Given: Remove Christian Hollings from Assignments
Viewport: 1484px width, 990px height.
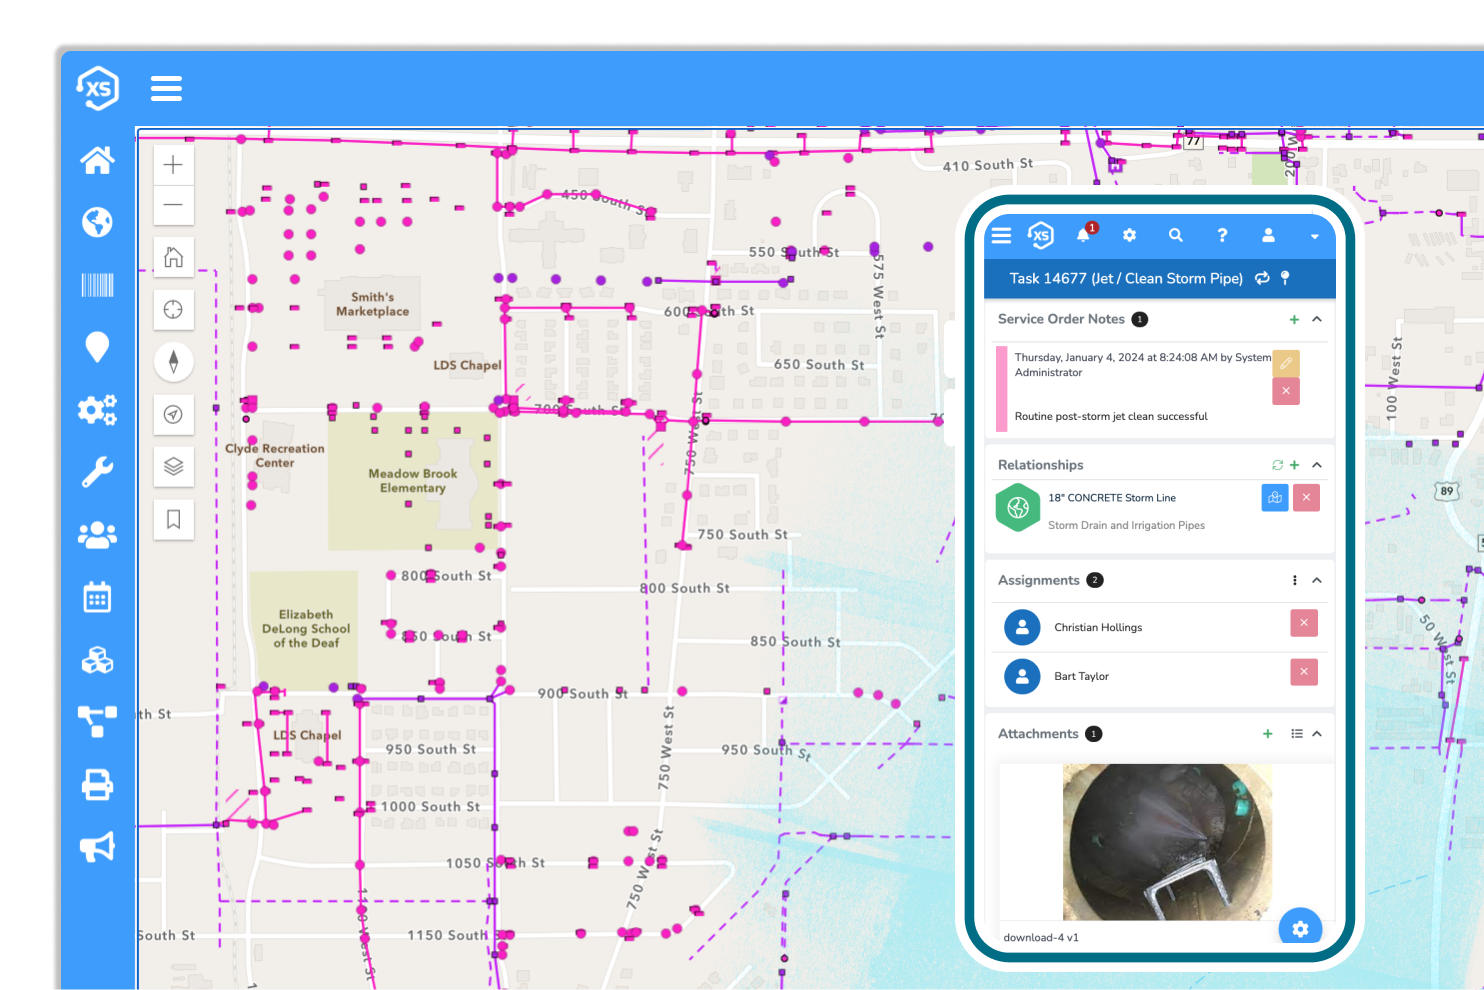Looking at the screenshot, I should coord(1303,623).
